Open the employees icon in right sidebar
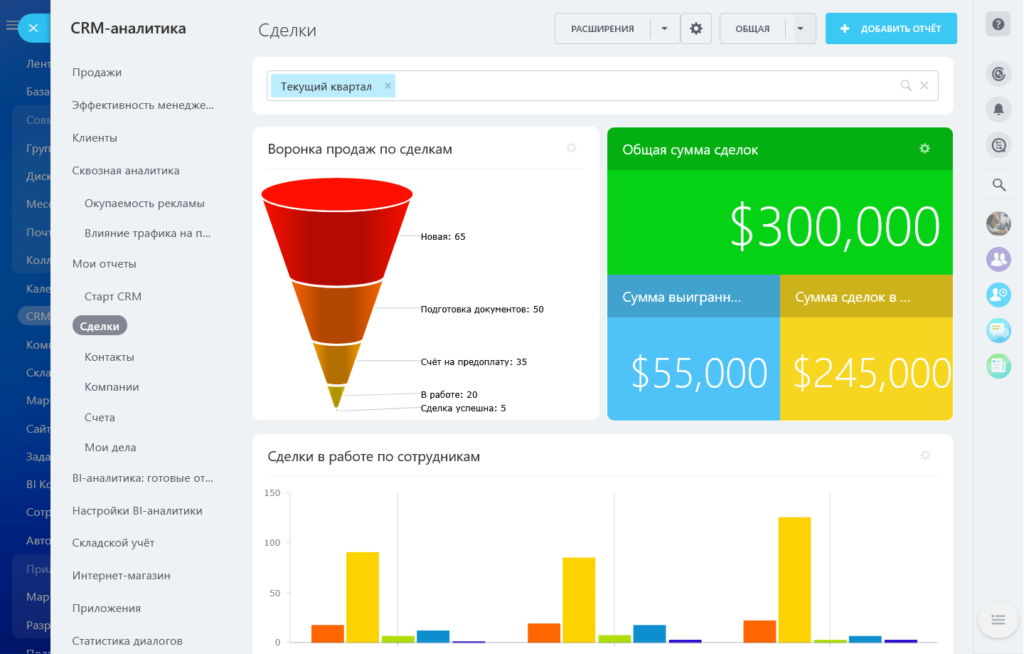Image resolution: width=1024 pixels, height=654 pixels. [x=998, y=259]
